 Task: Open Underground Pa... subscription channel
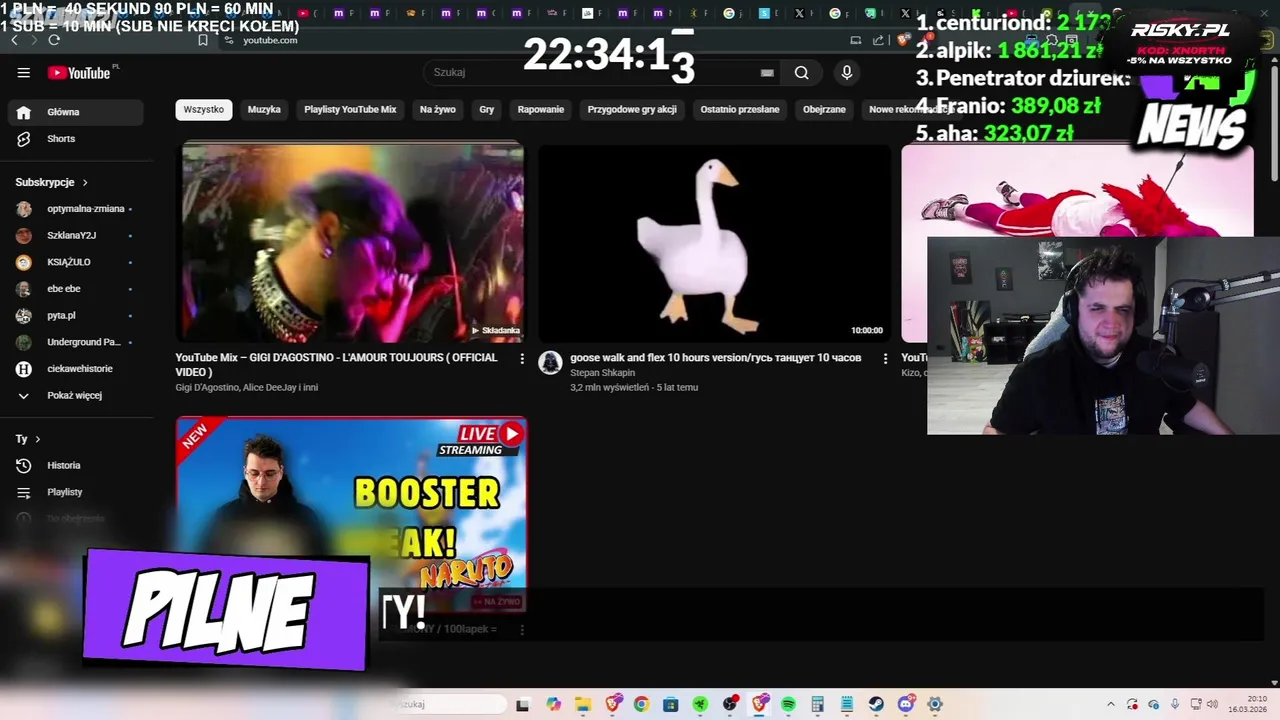76,342
